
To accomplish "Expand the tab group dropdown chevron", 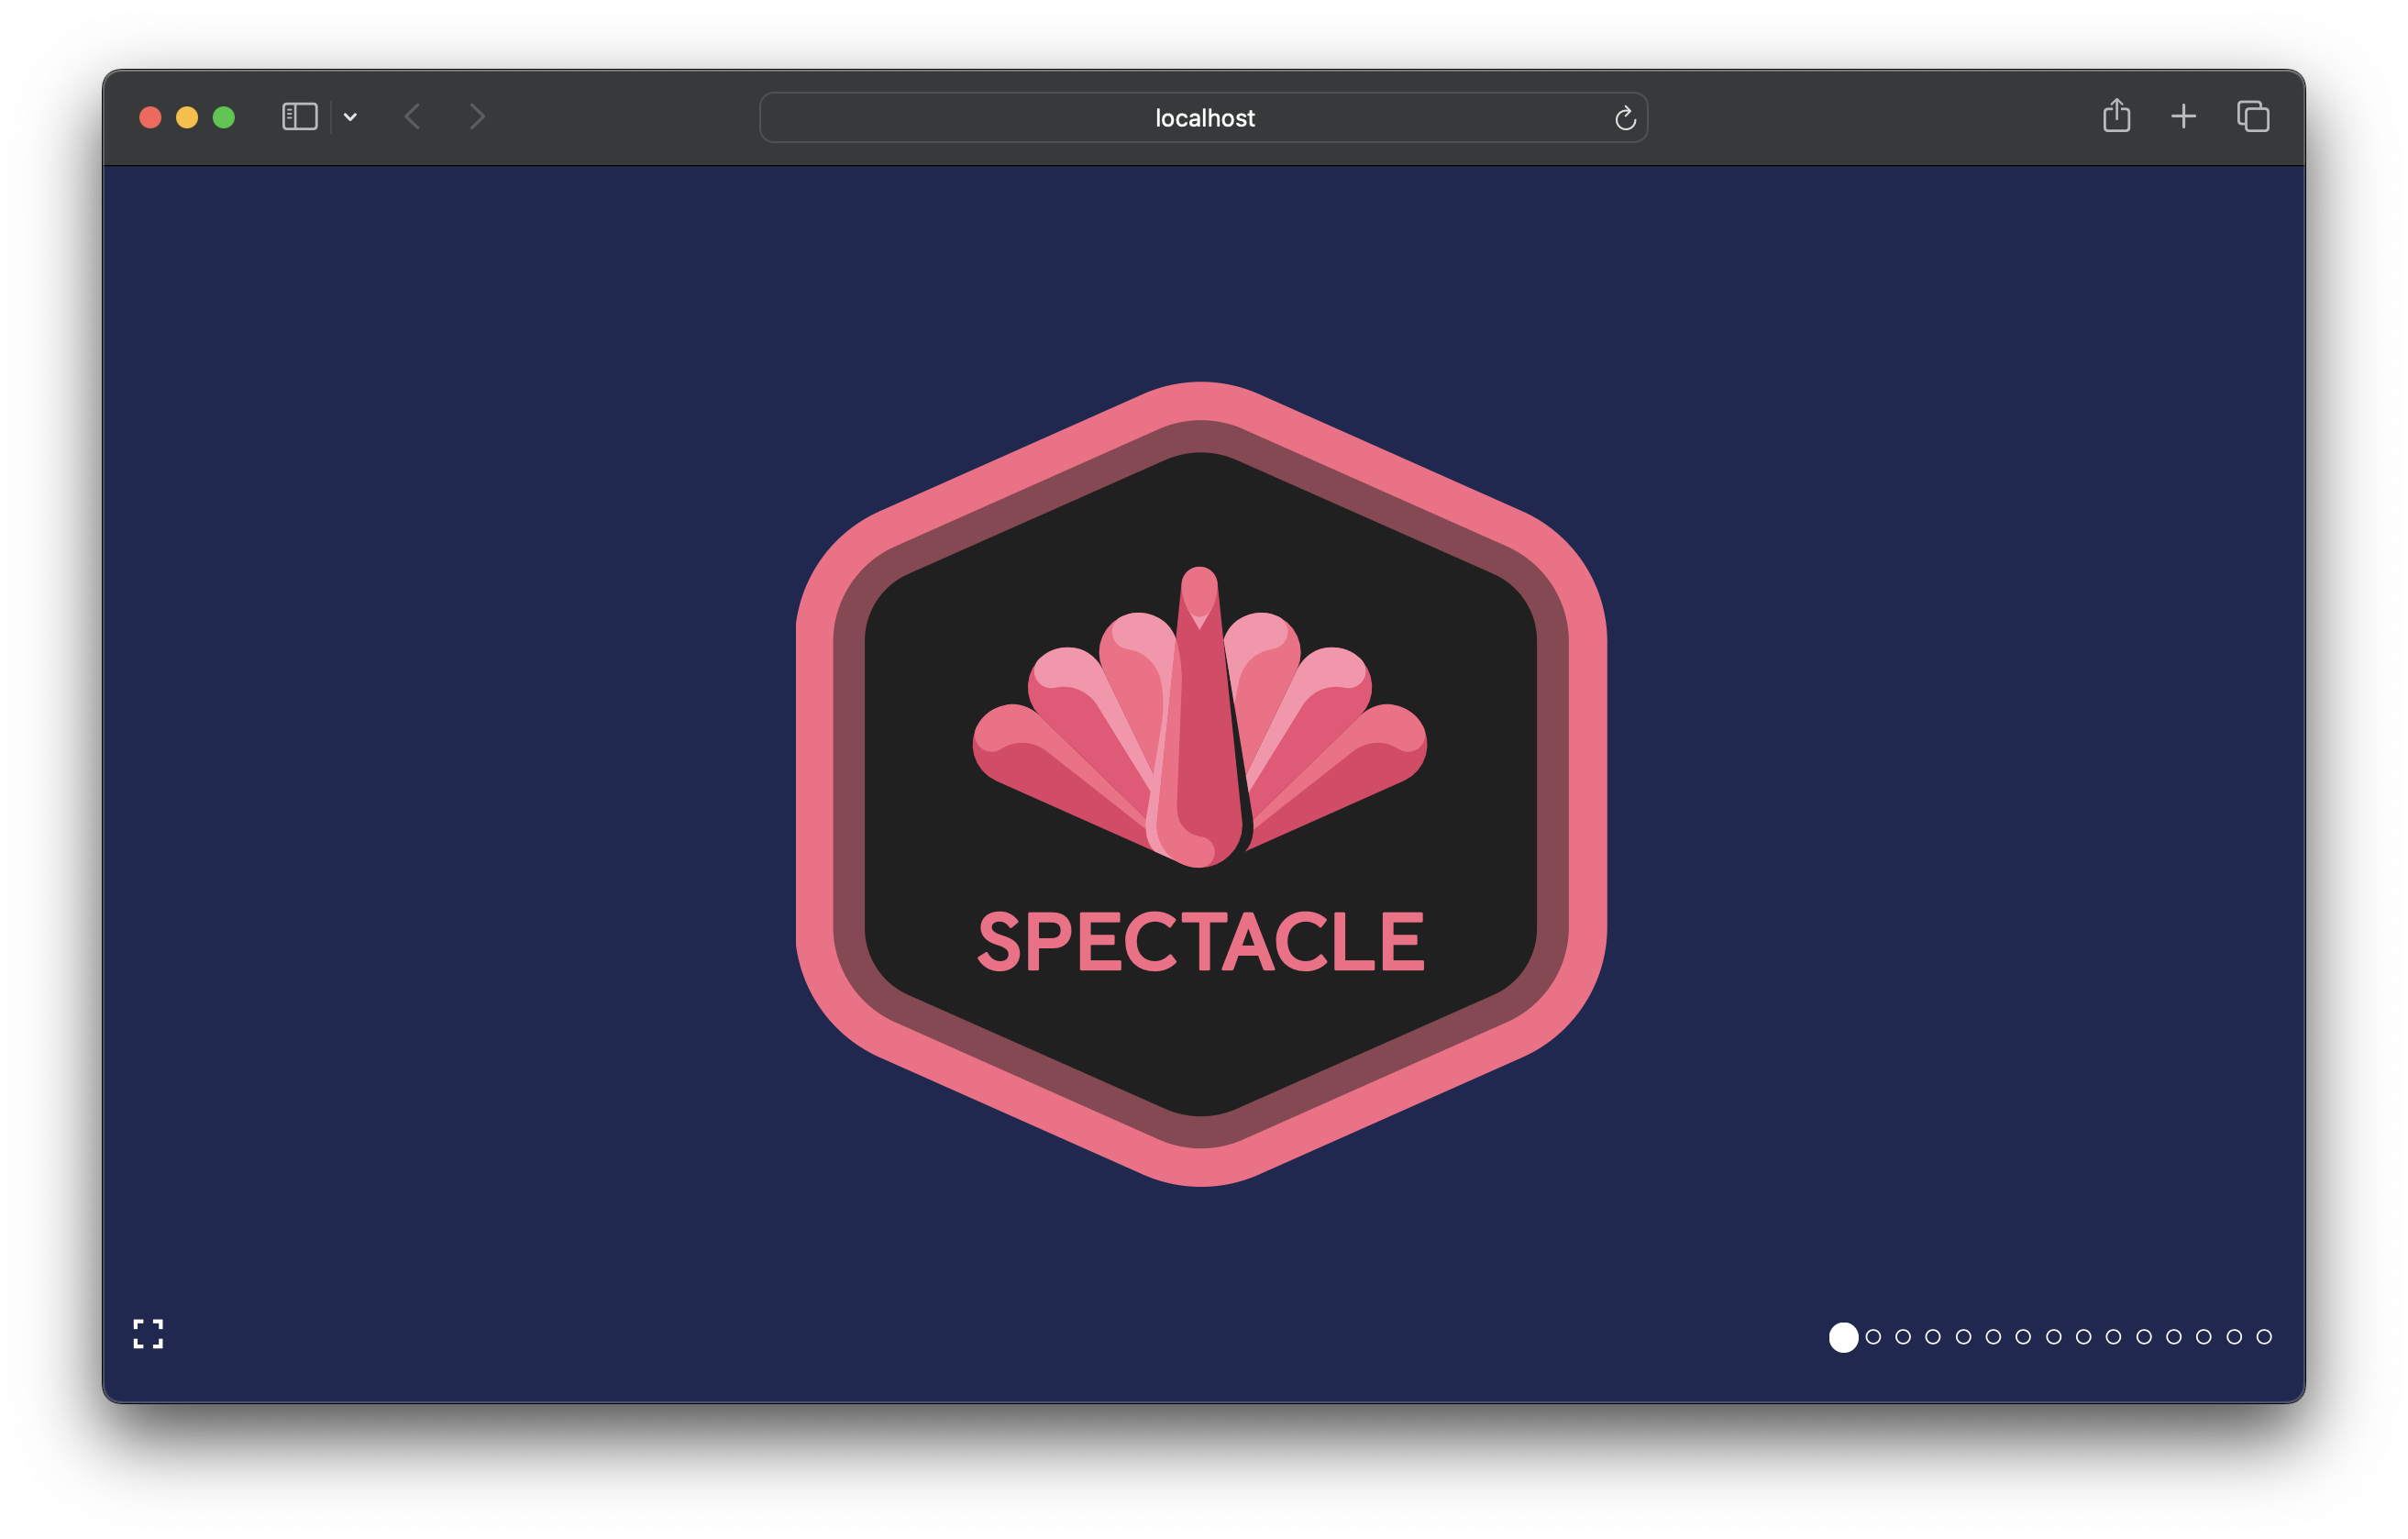I will [x=350, y=117].
